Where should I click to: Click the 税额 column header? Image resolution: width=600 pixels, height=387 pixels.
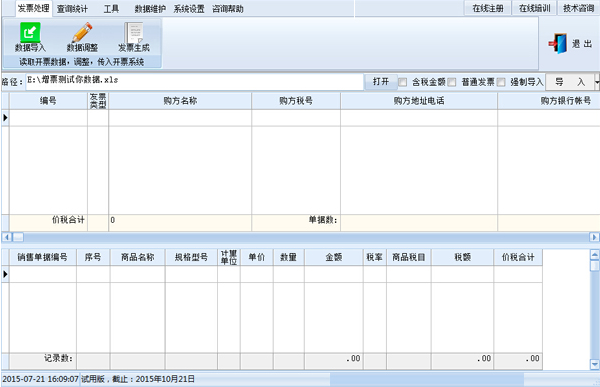462,257
